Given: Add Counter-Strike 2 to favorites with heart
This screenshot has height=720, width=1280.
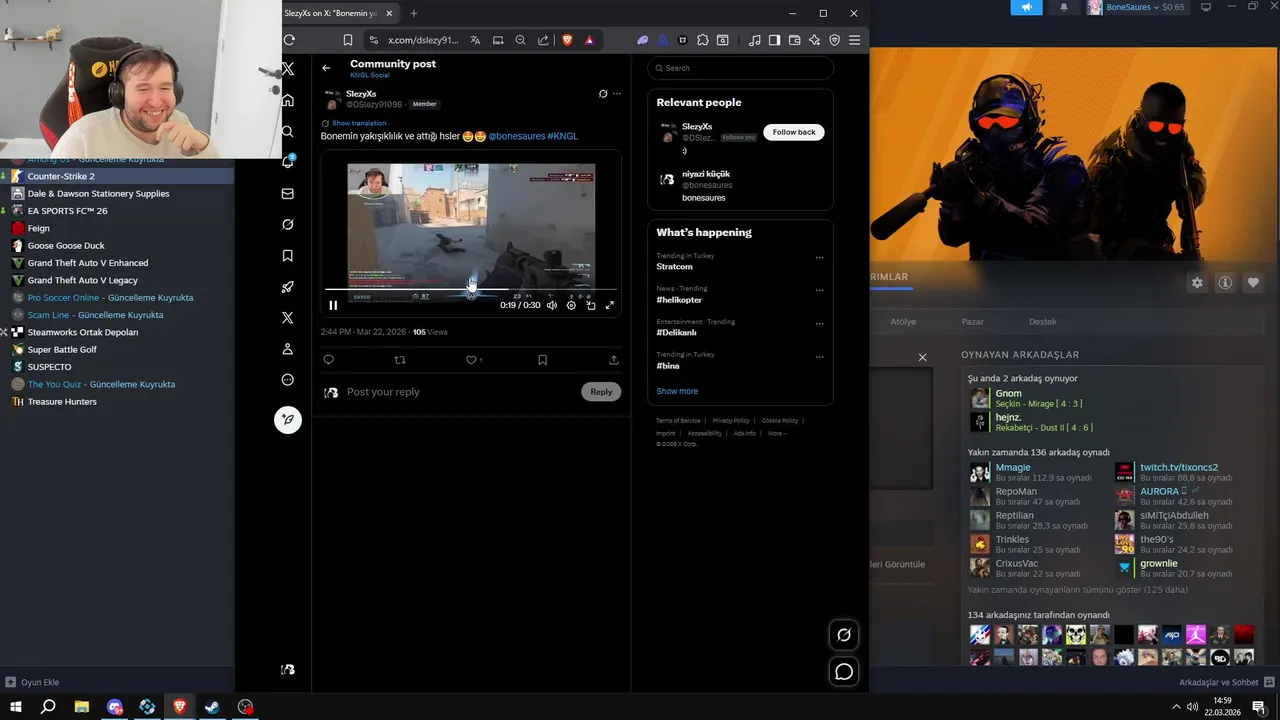Looking at the screenshot, I should 1253,283.
